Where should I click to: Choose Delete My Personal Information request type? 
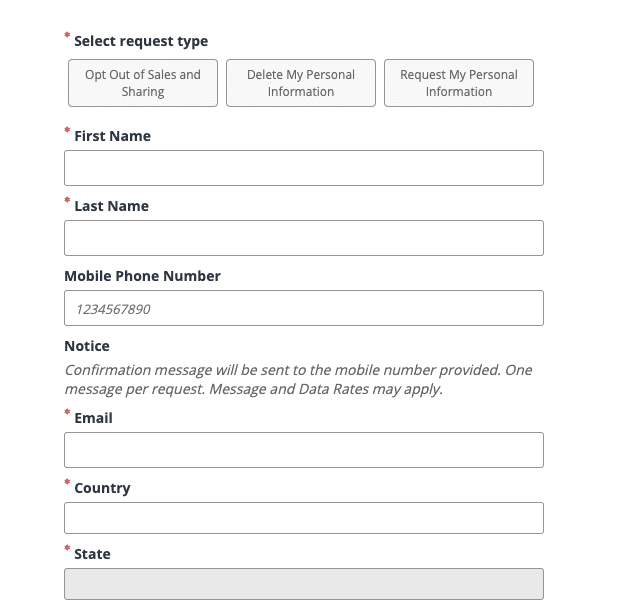click(x=301, y=83)
